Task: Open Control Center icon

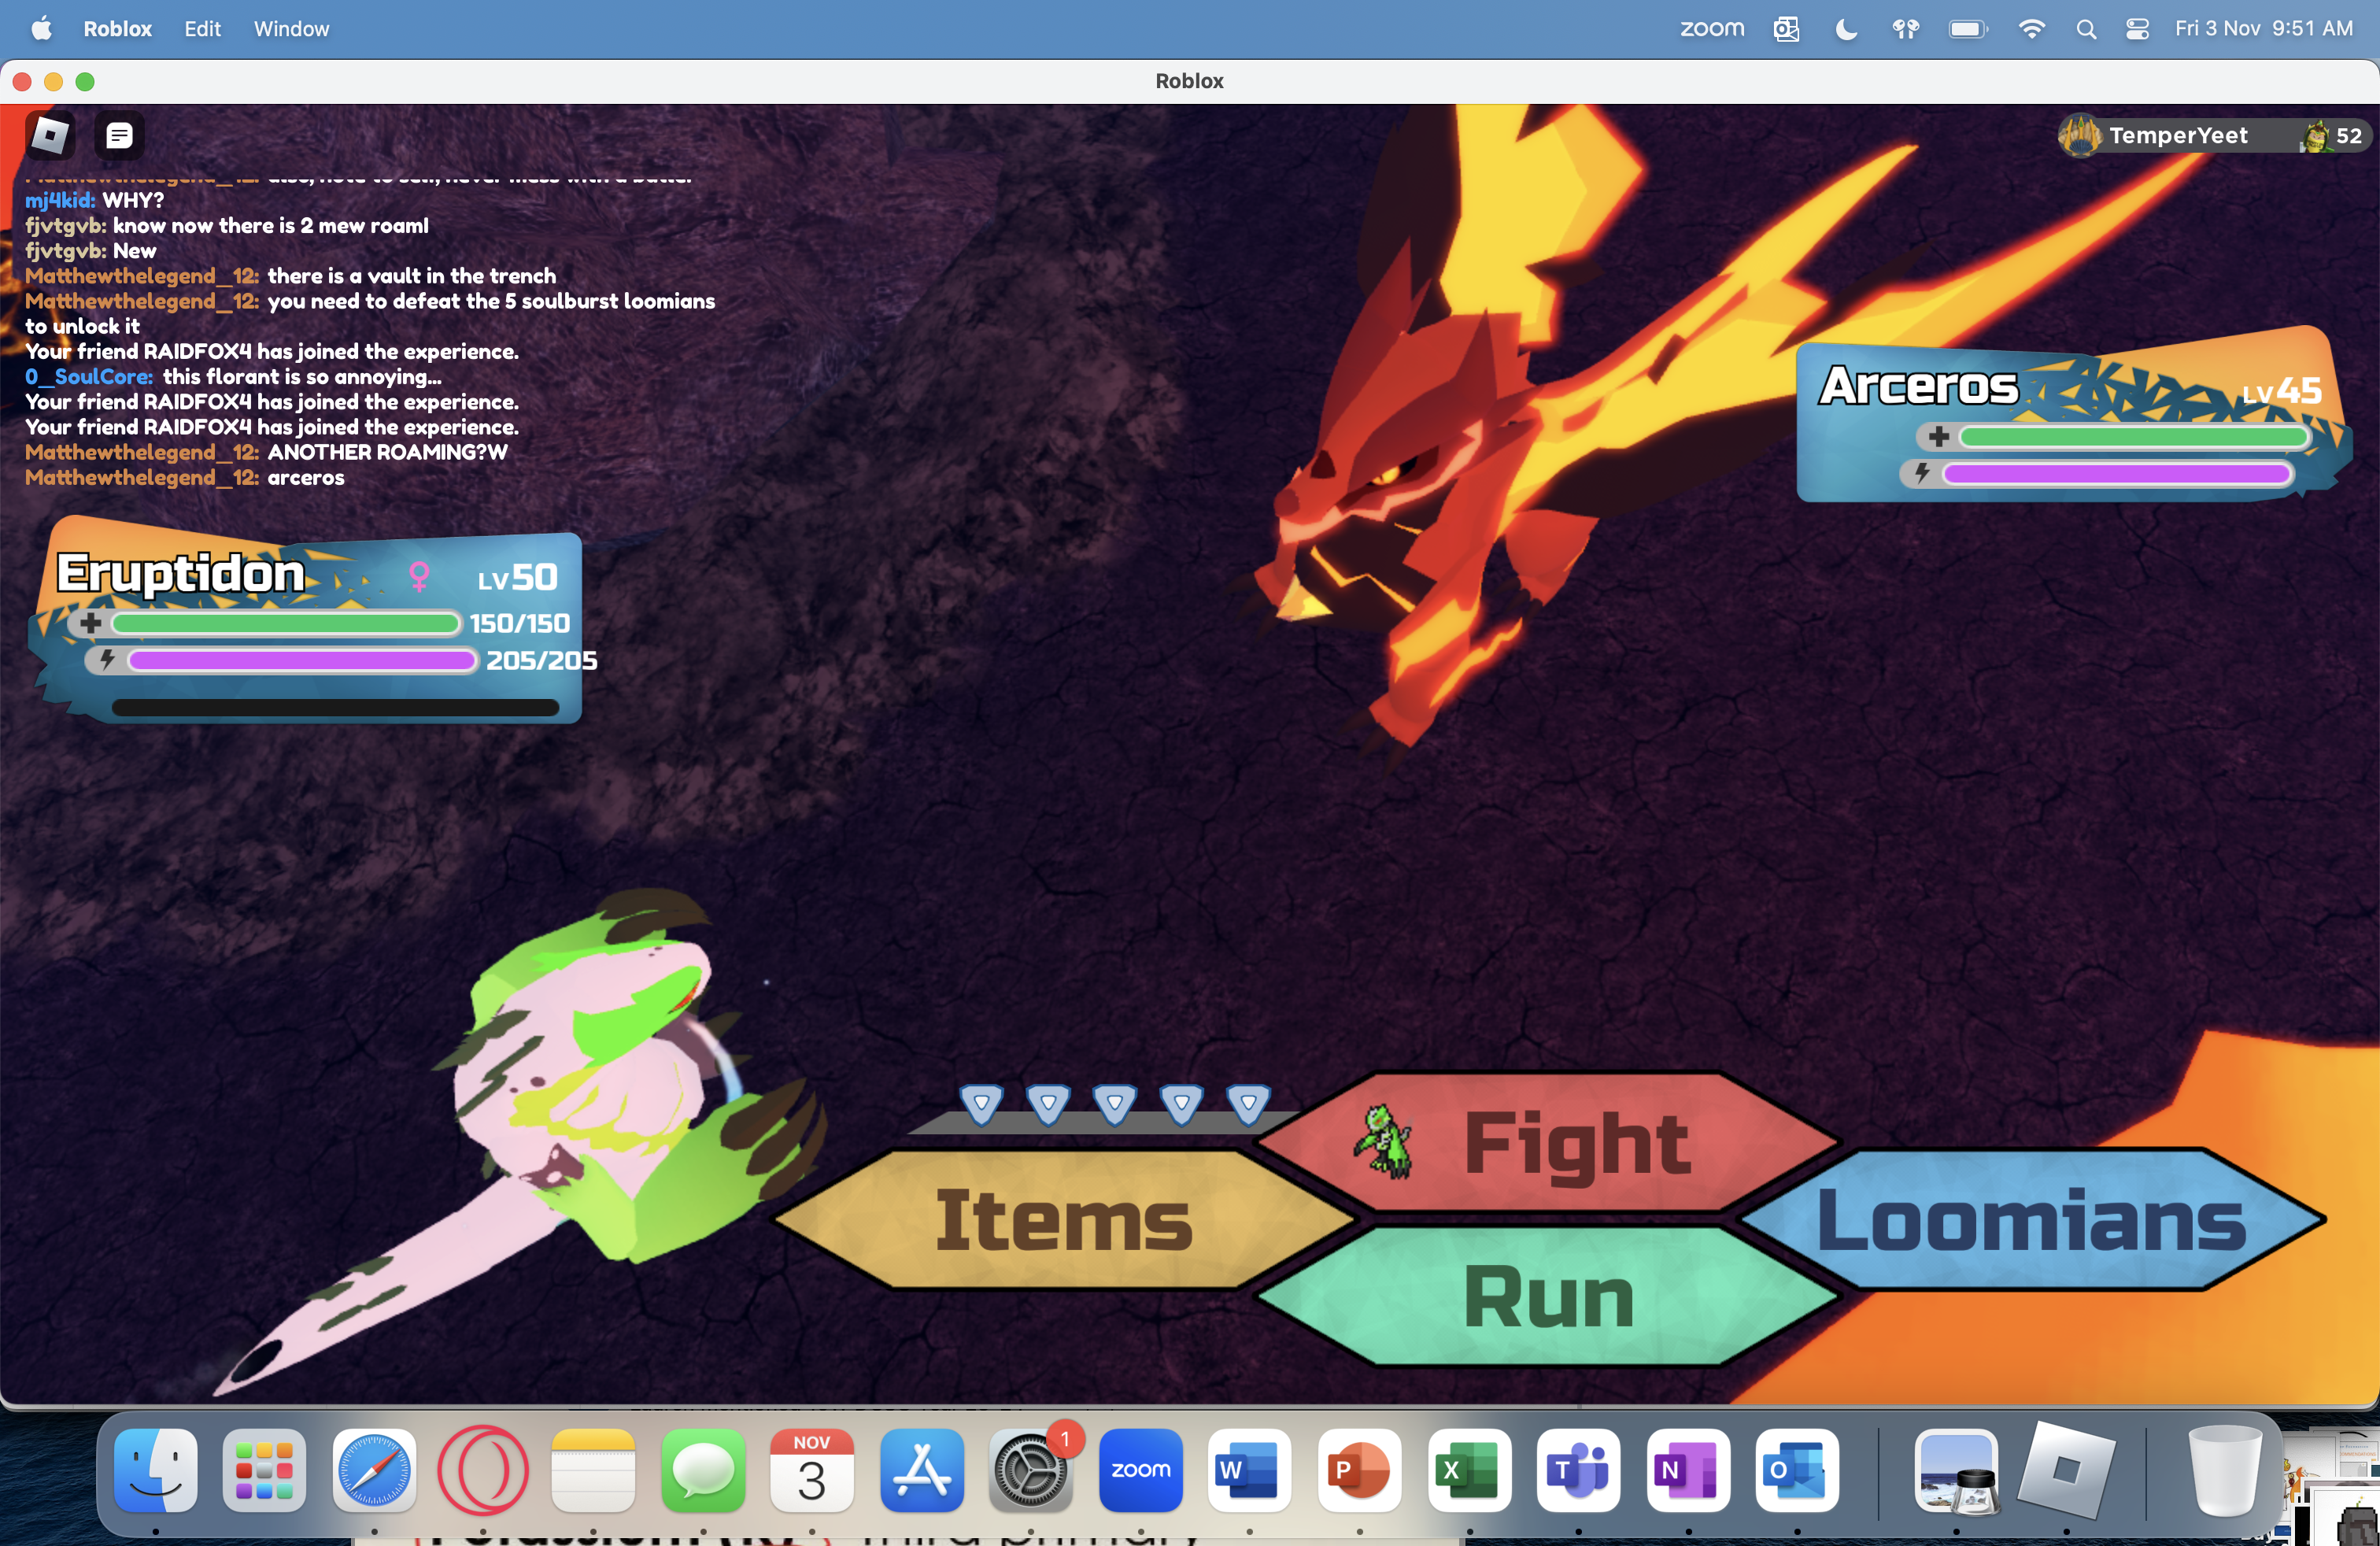Action: pos(2137,28)
